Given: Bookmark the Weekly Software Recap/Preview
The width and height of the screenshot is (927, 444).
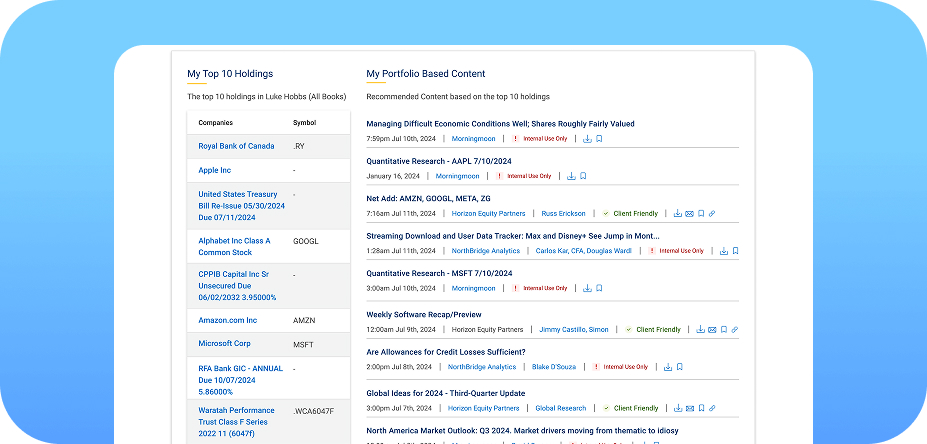Looking at the screenshot, I should pos(724,330).
